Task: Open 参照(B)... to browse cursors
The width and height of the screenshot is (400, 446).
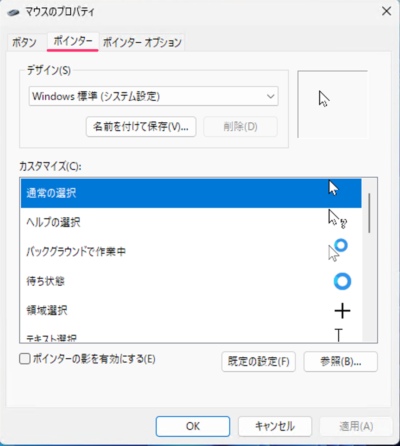Action: [x=340, y=361]
